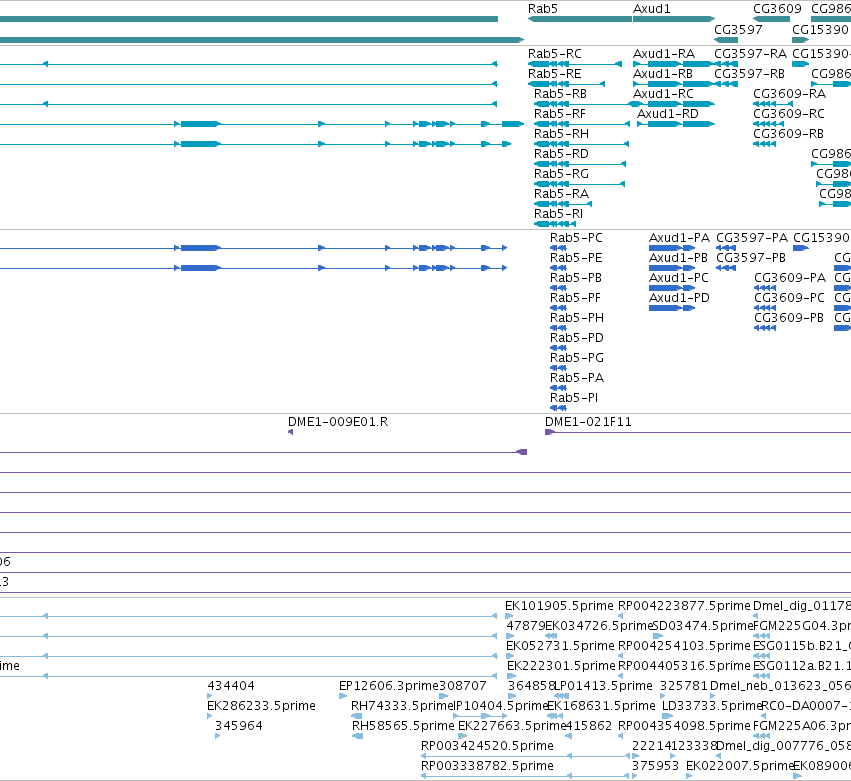Open transcript Rab5-RD
Screen dimensions: 851x781
click(561, 154)
